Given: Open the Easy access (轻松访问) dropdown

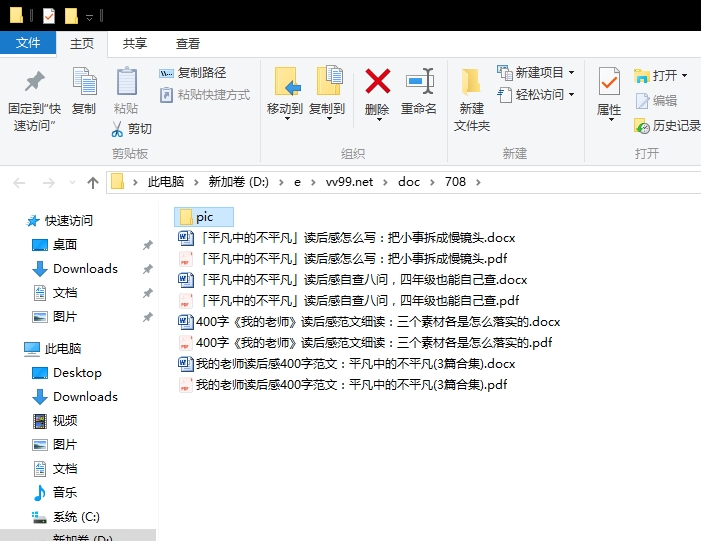Looking at the screenshot, I should coord(536,95).
